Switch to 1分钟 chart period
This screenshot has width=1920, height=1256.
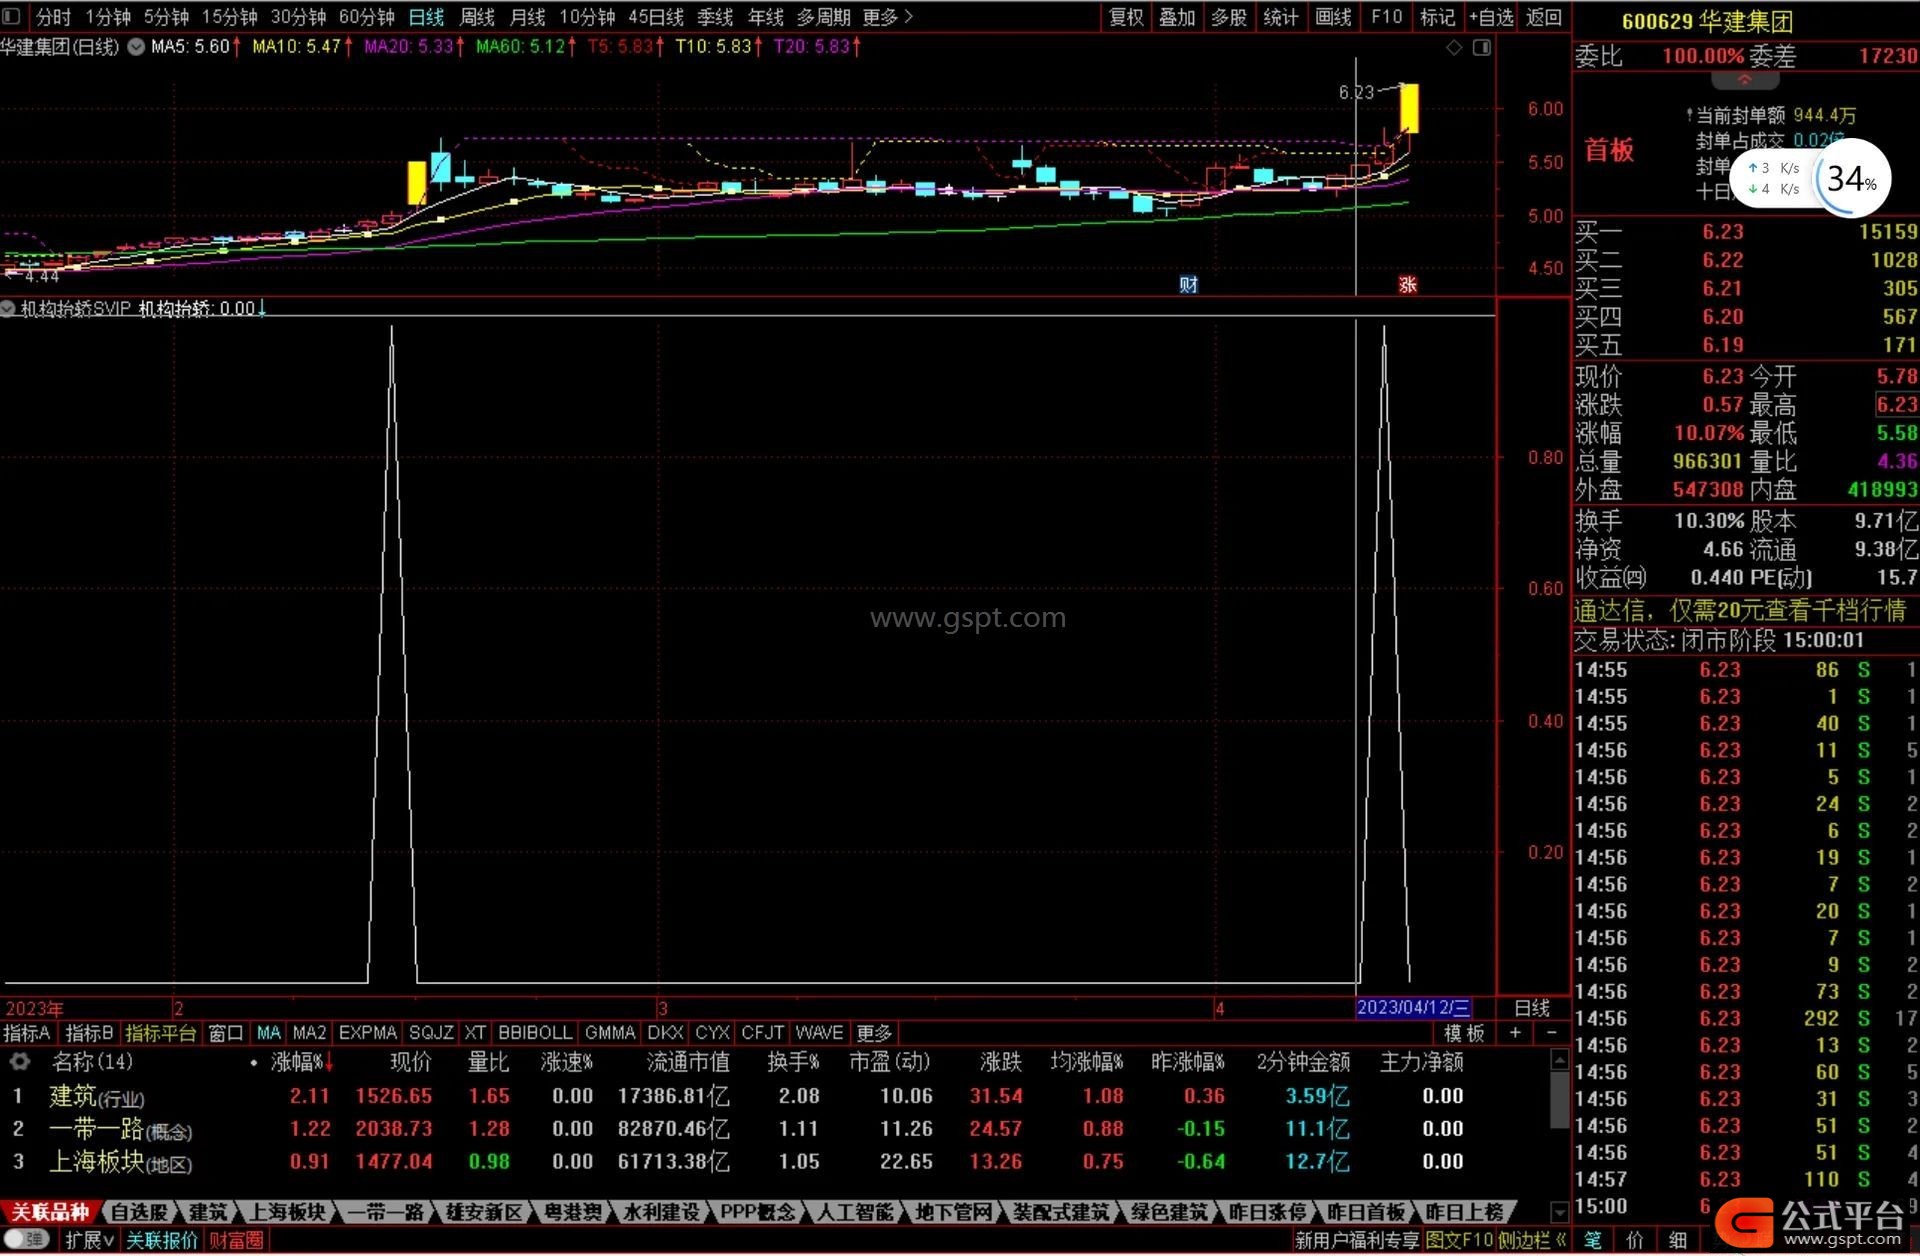108,17
